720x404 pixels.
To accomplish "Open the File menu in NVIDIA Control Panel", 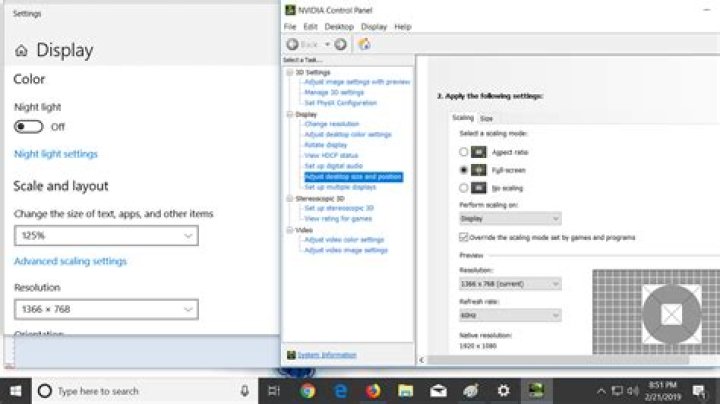I will tap(290, 27).
